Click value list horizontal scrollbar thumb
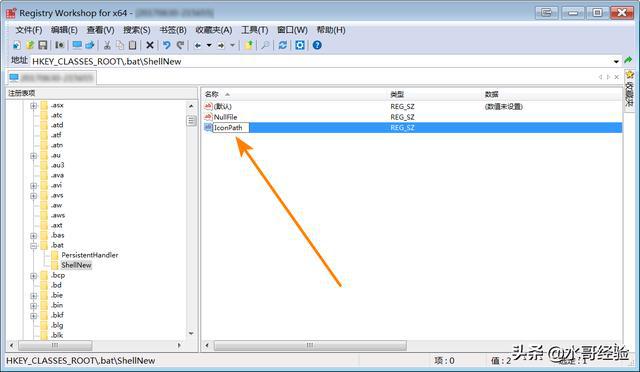640x372 pixels. pos(310,345)
